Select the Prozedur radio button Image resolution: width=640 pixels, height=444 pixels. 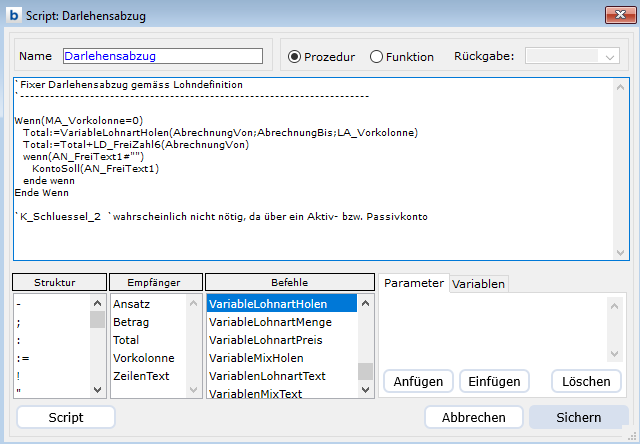294,57
